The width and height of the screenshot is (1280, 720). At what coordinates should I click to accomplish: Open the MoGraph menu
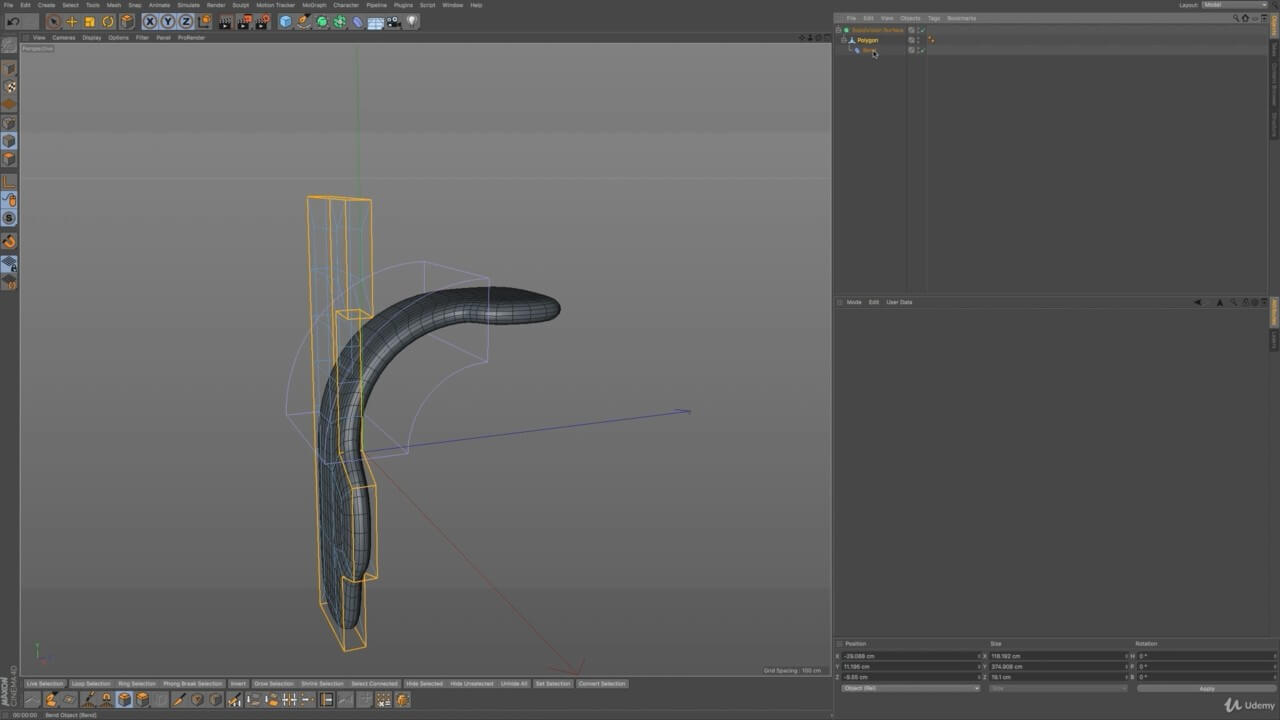(x=313, y=5)
